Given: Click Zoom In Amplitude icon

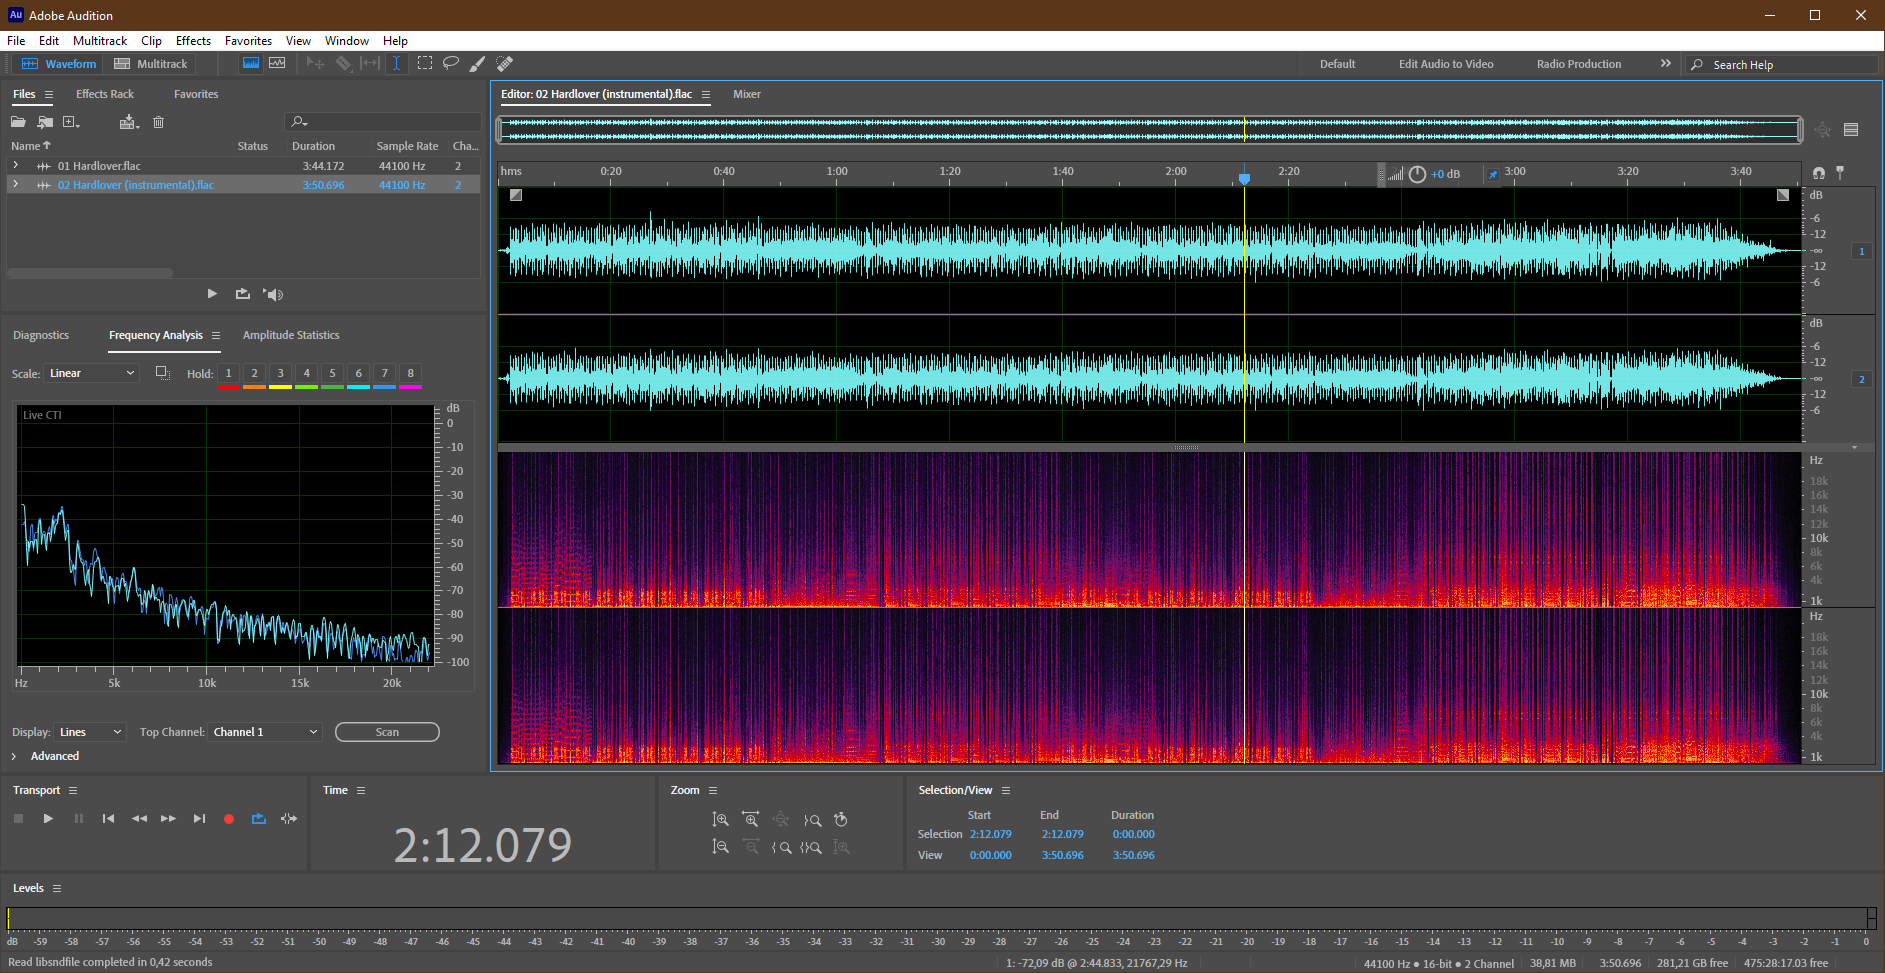Looking at the screenshot, I should point(720,819).
